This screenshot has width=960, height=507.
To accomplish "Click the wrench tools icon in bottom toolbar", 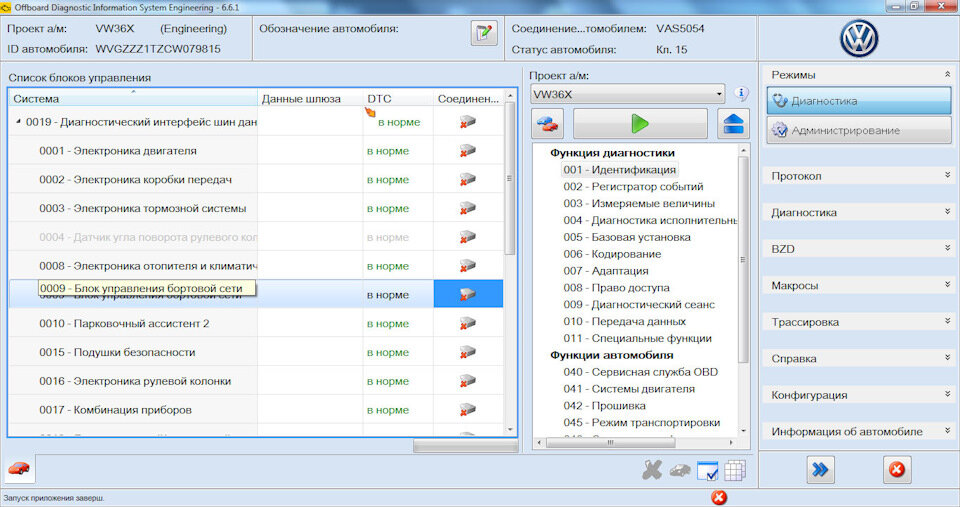I will (652, 470).
